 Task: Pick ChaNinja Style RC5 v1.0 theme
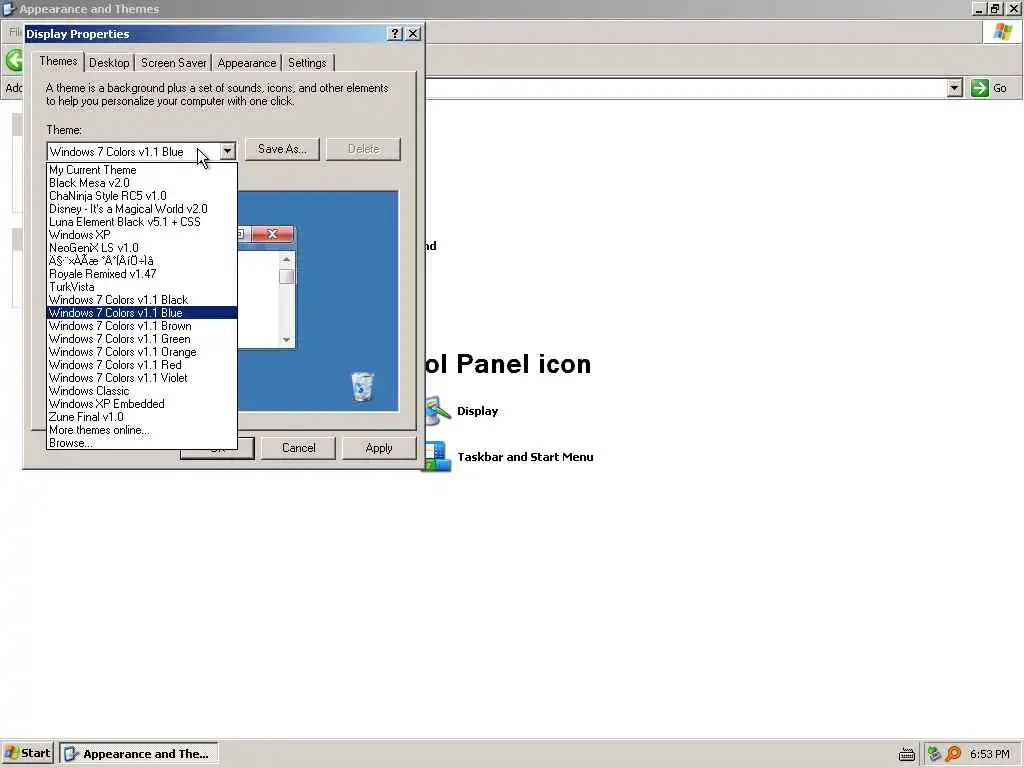pos(142,196)
